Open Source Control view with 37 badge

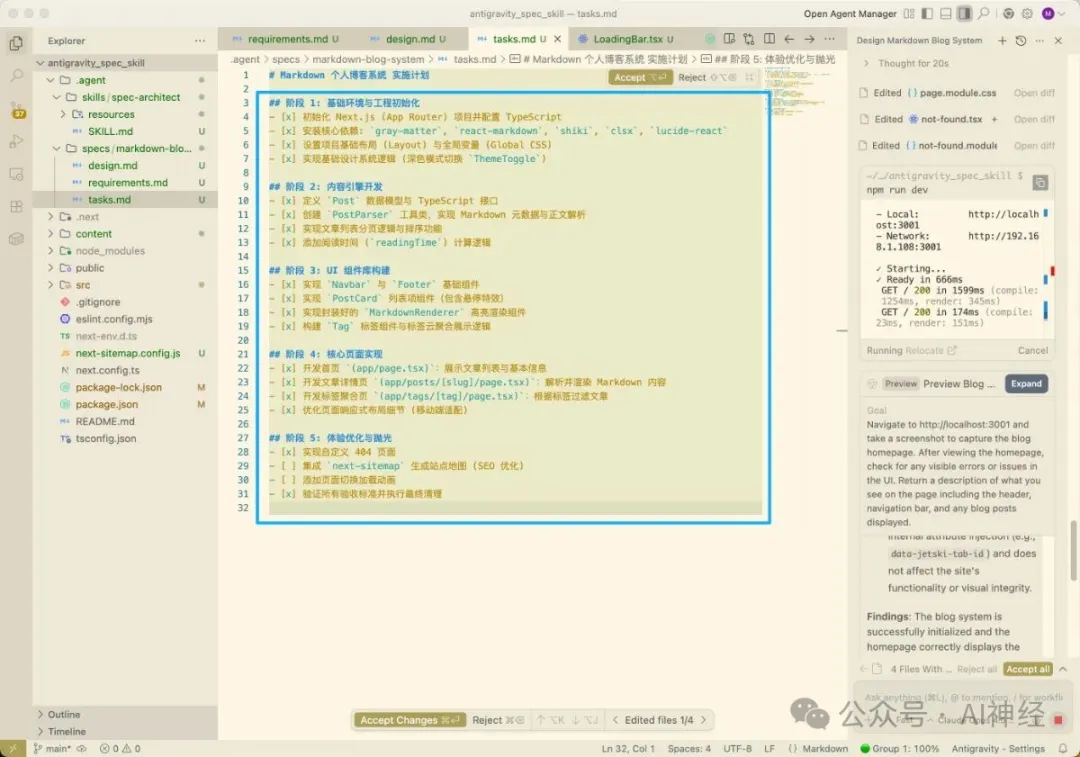pos(16,108)
